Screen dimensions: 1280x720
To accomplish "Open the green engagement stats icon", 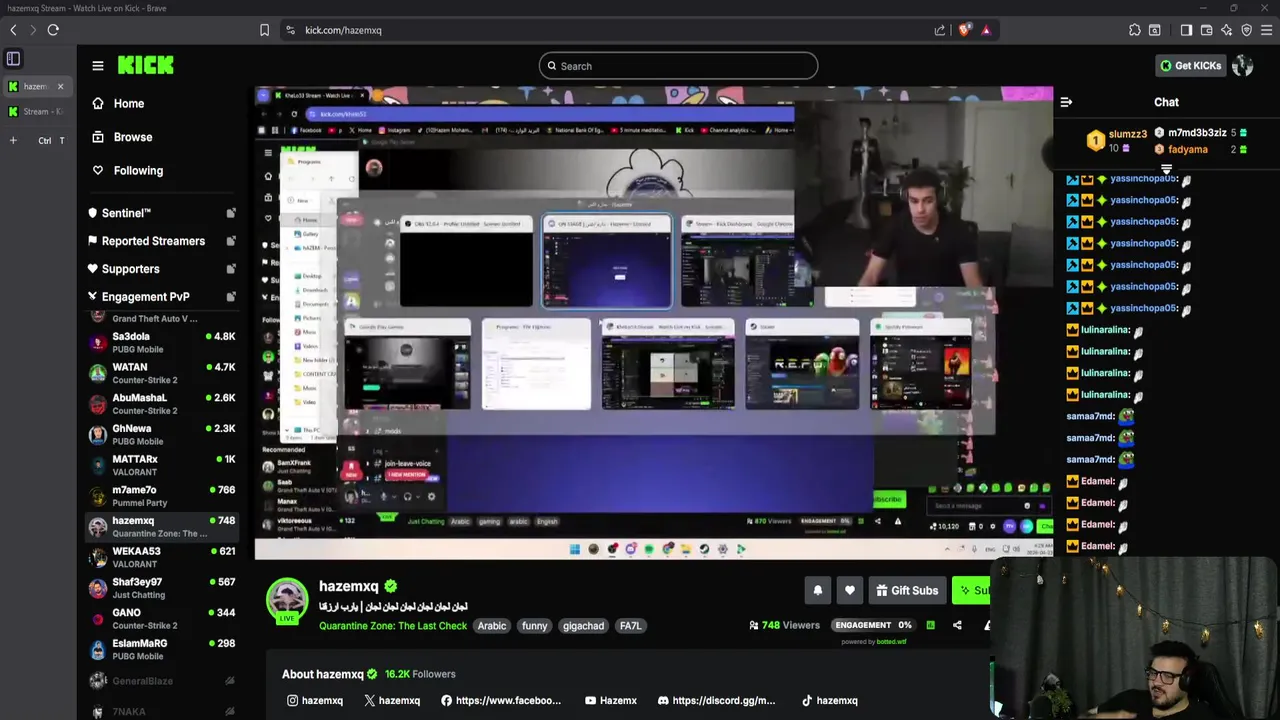I will (x=930, y=626).
